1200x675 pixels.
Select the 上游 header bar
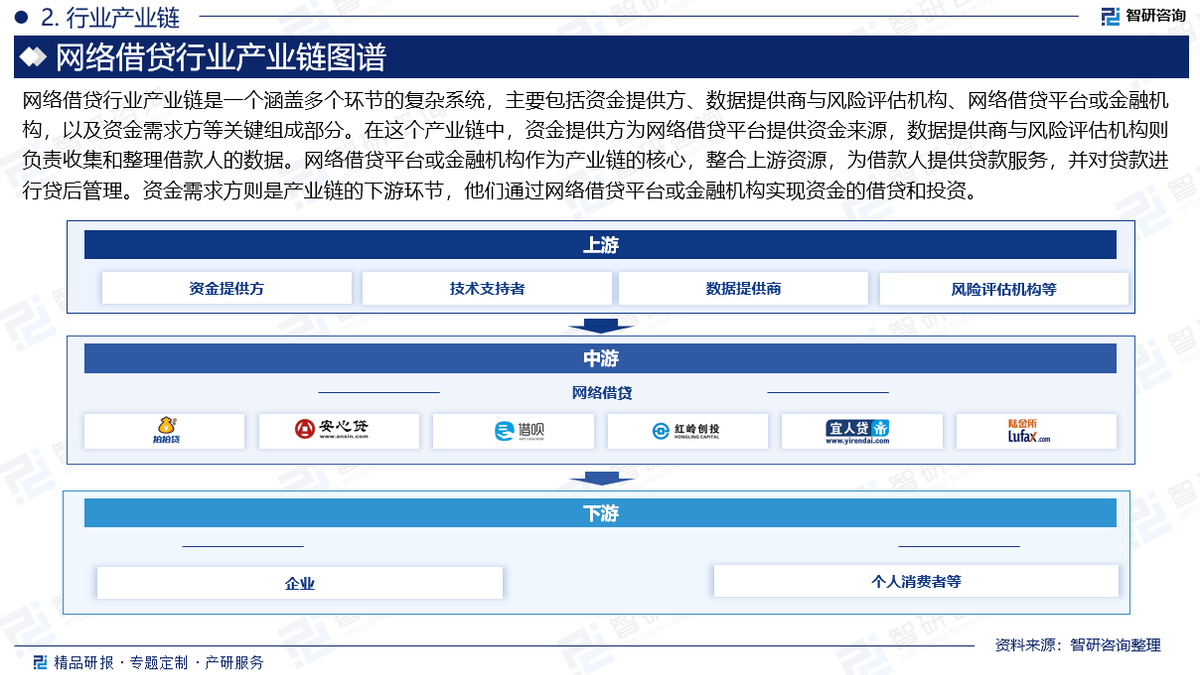(600, 245)
